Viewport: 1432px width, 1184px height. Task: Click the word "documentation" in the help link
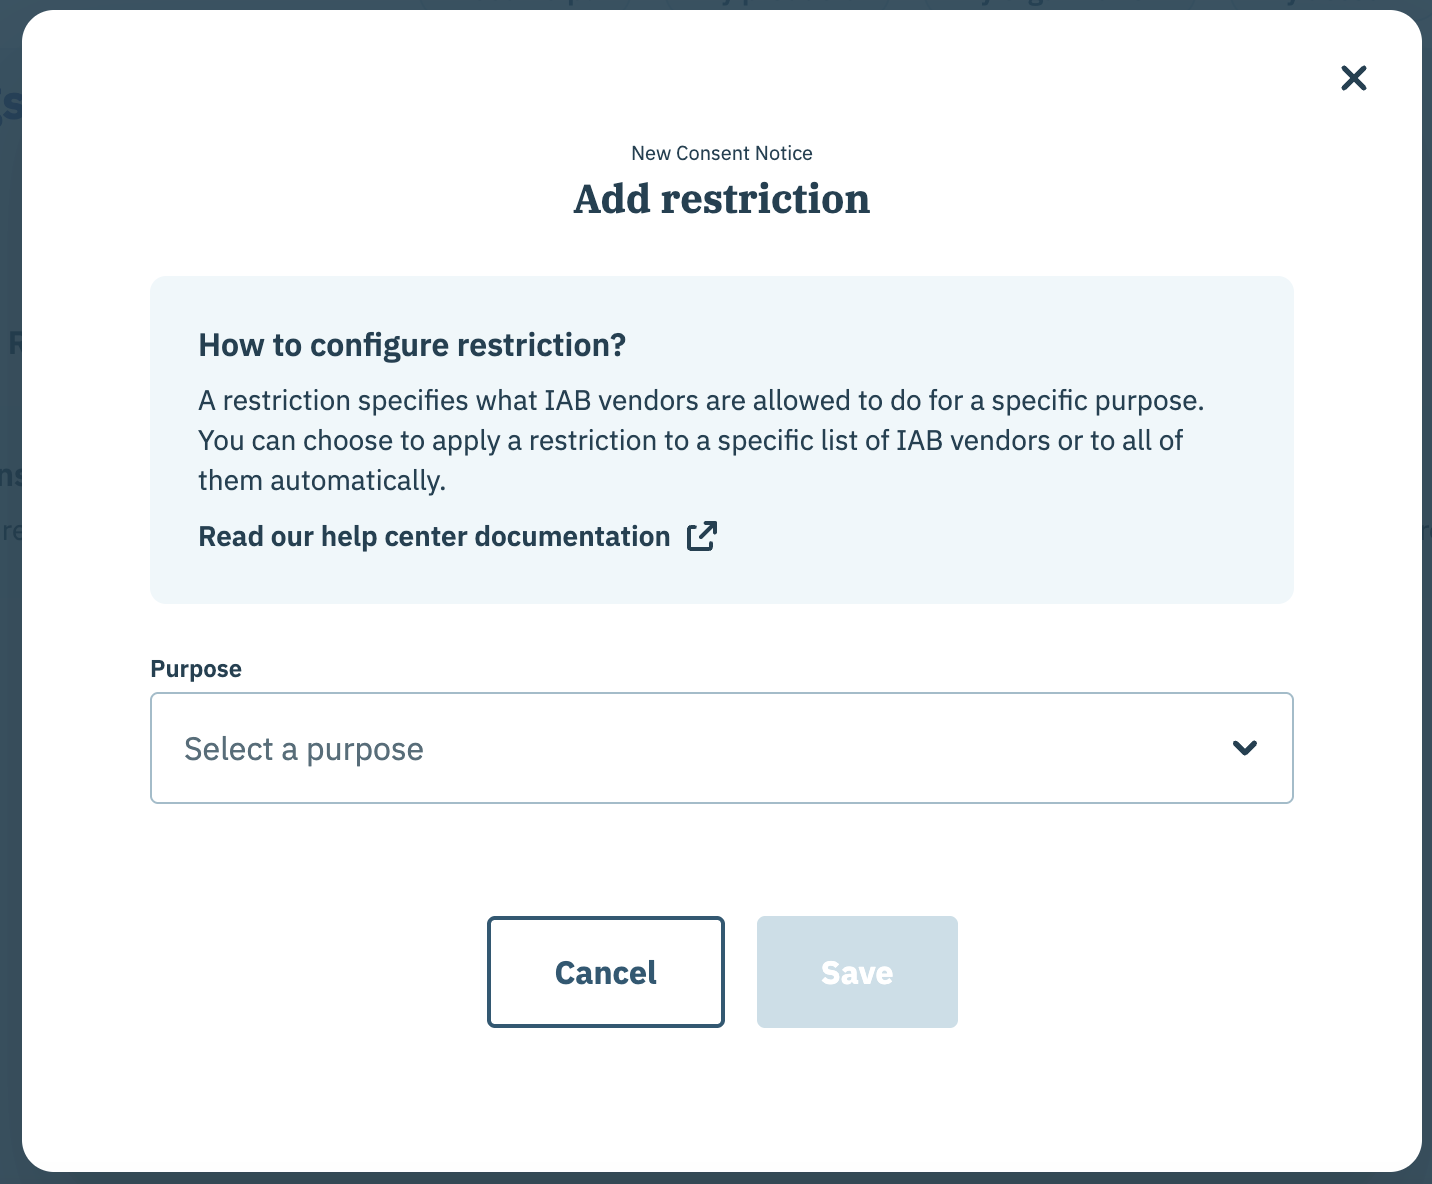click(572, 537)
